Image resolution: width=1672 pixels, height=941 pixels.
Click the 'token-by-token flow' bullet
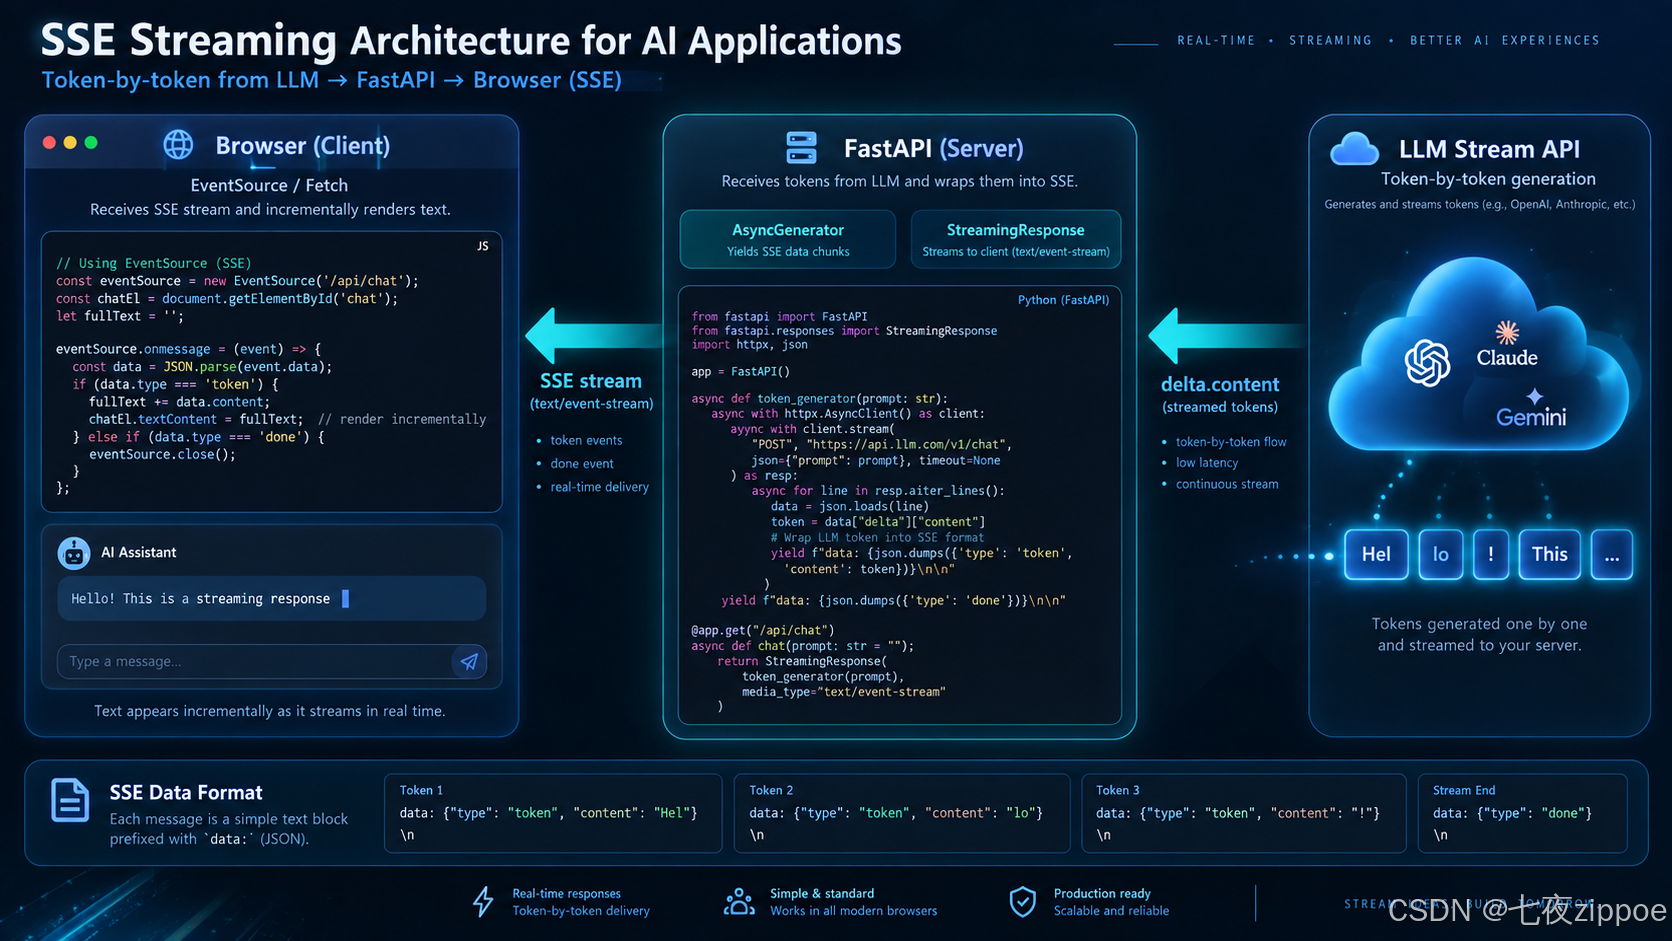pos(1231,441)
